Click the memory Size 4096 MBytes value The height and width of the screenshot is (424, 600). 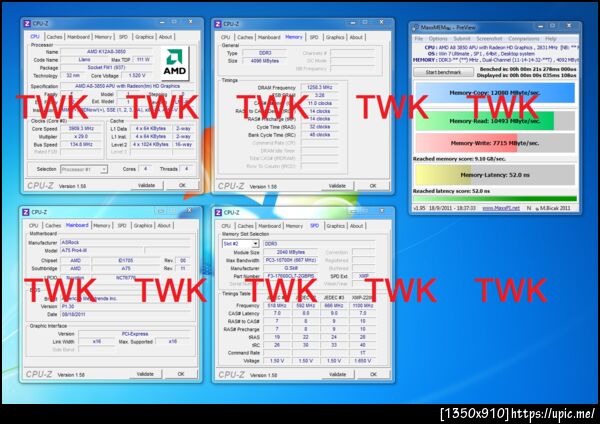(x=265, y=61)
